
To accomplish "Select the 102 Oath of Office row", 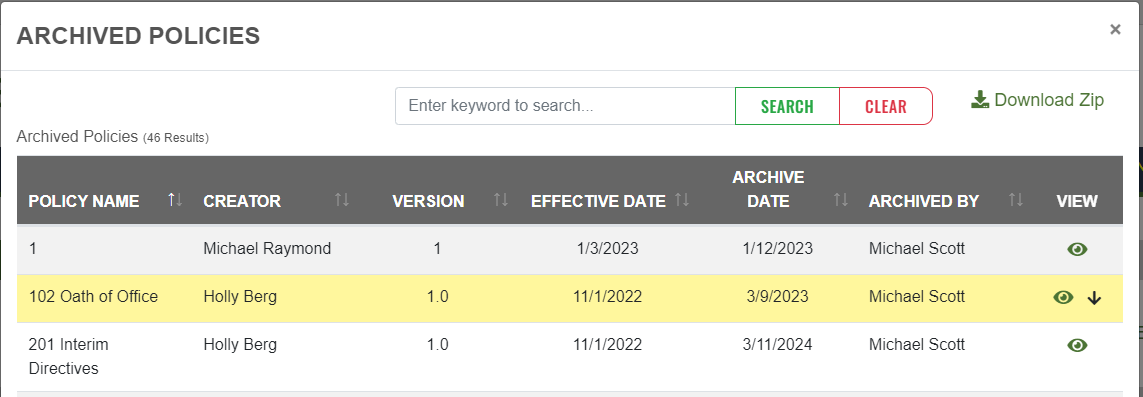I will [x=570, y=298].
